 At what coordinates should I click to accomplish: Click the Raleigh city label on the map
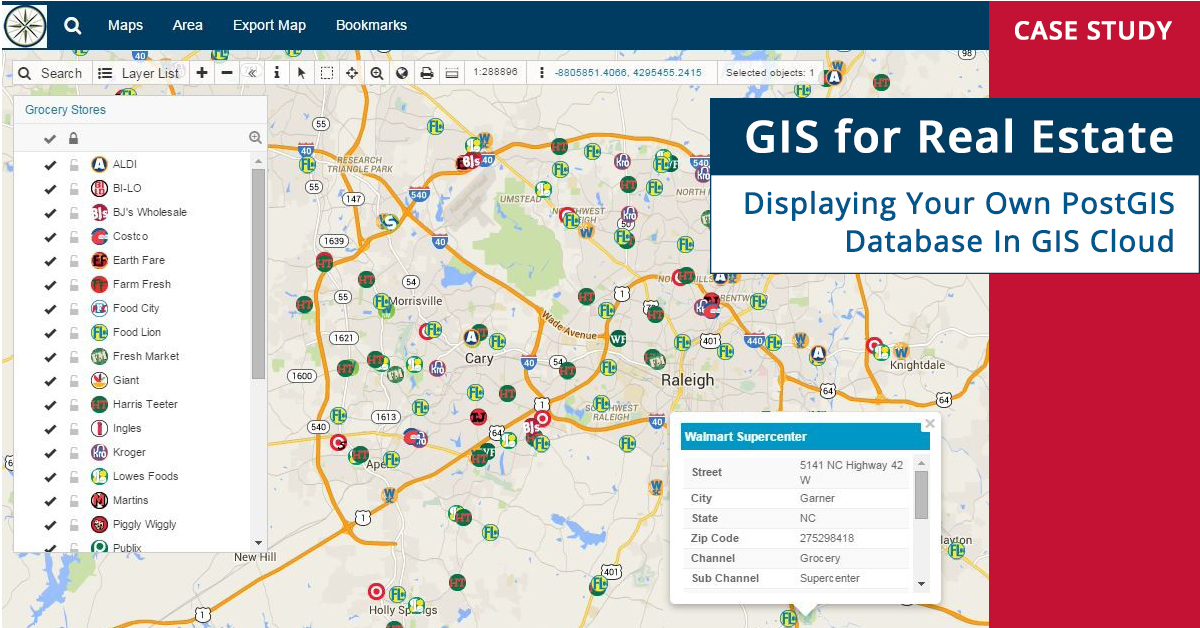688,380
